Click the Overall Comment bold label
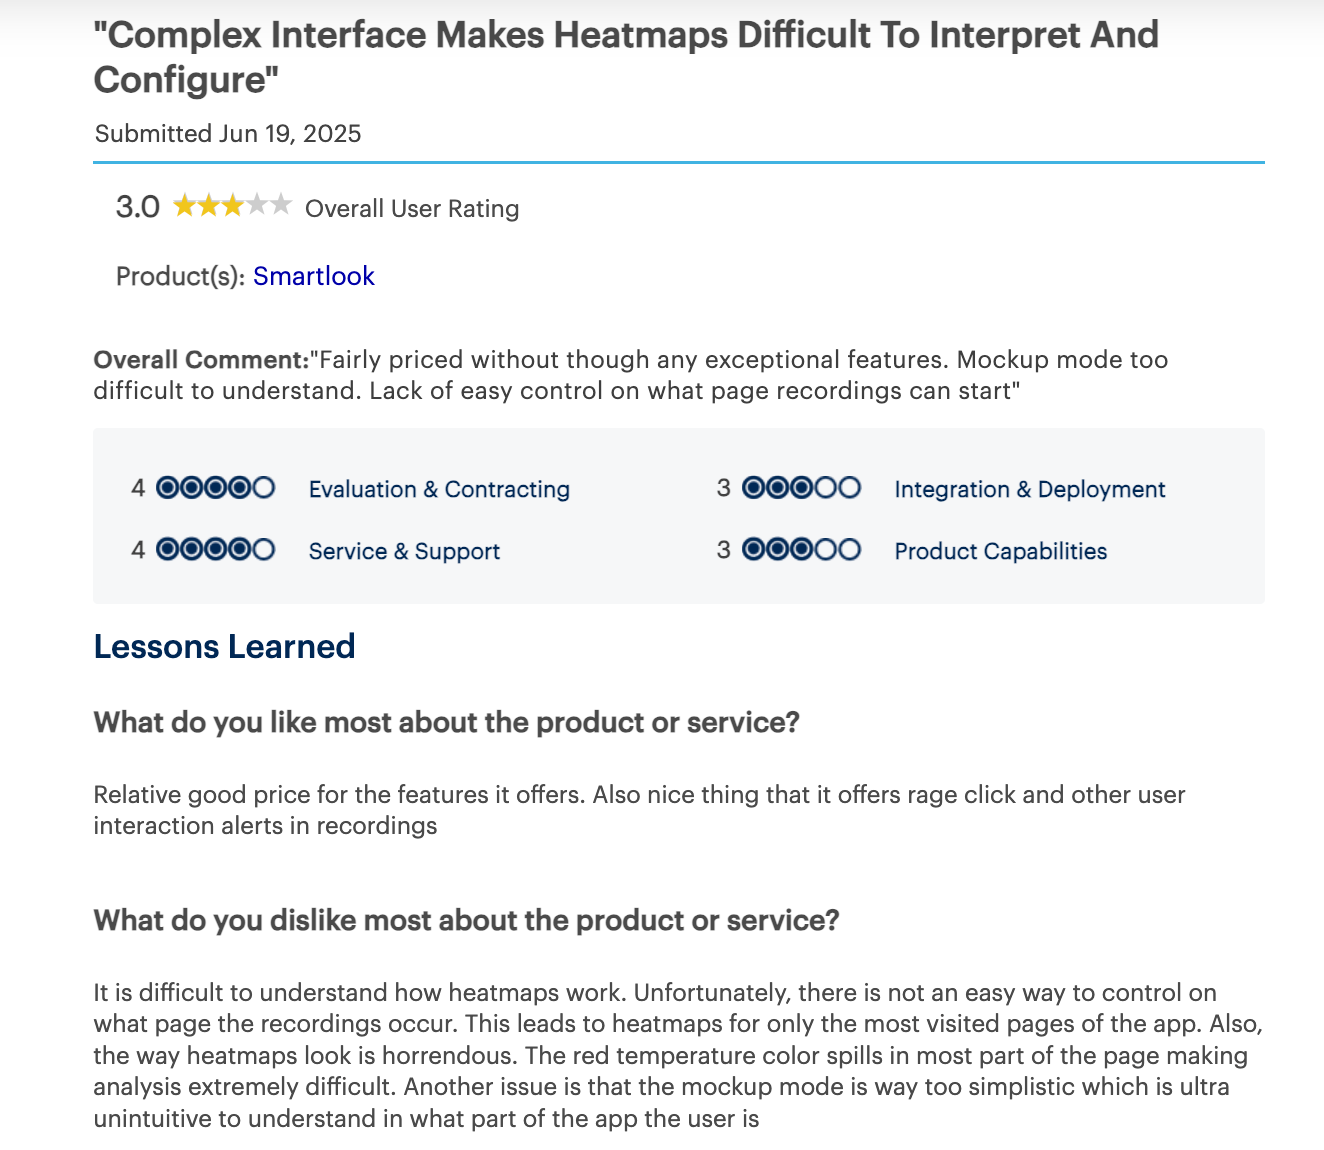The image size is (1324, 1150). point(200,360)
